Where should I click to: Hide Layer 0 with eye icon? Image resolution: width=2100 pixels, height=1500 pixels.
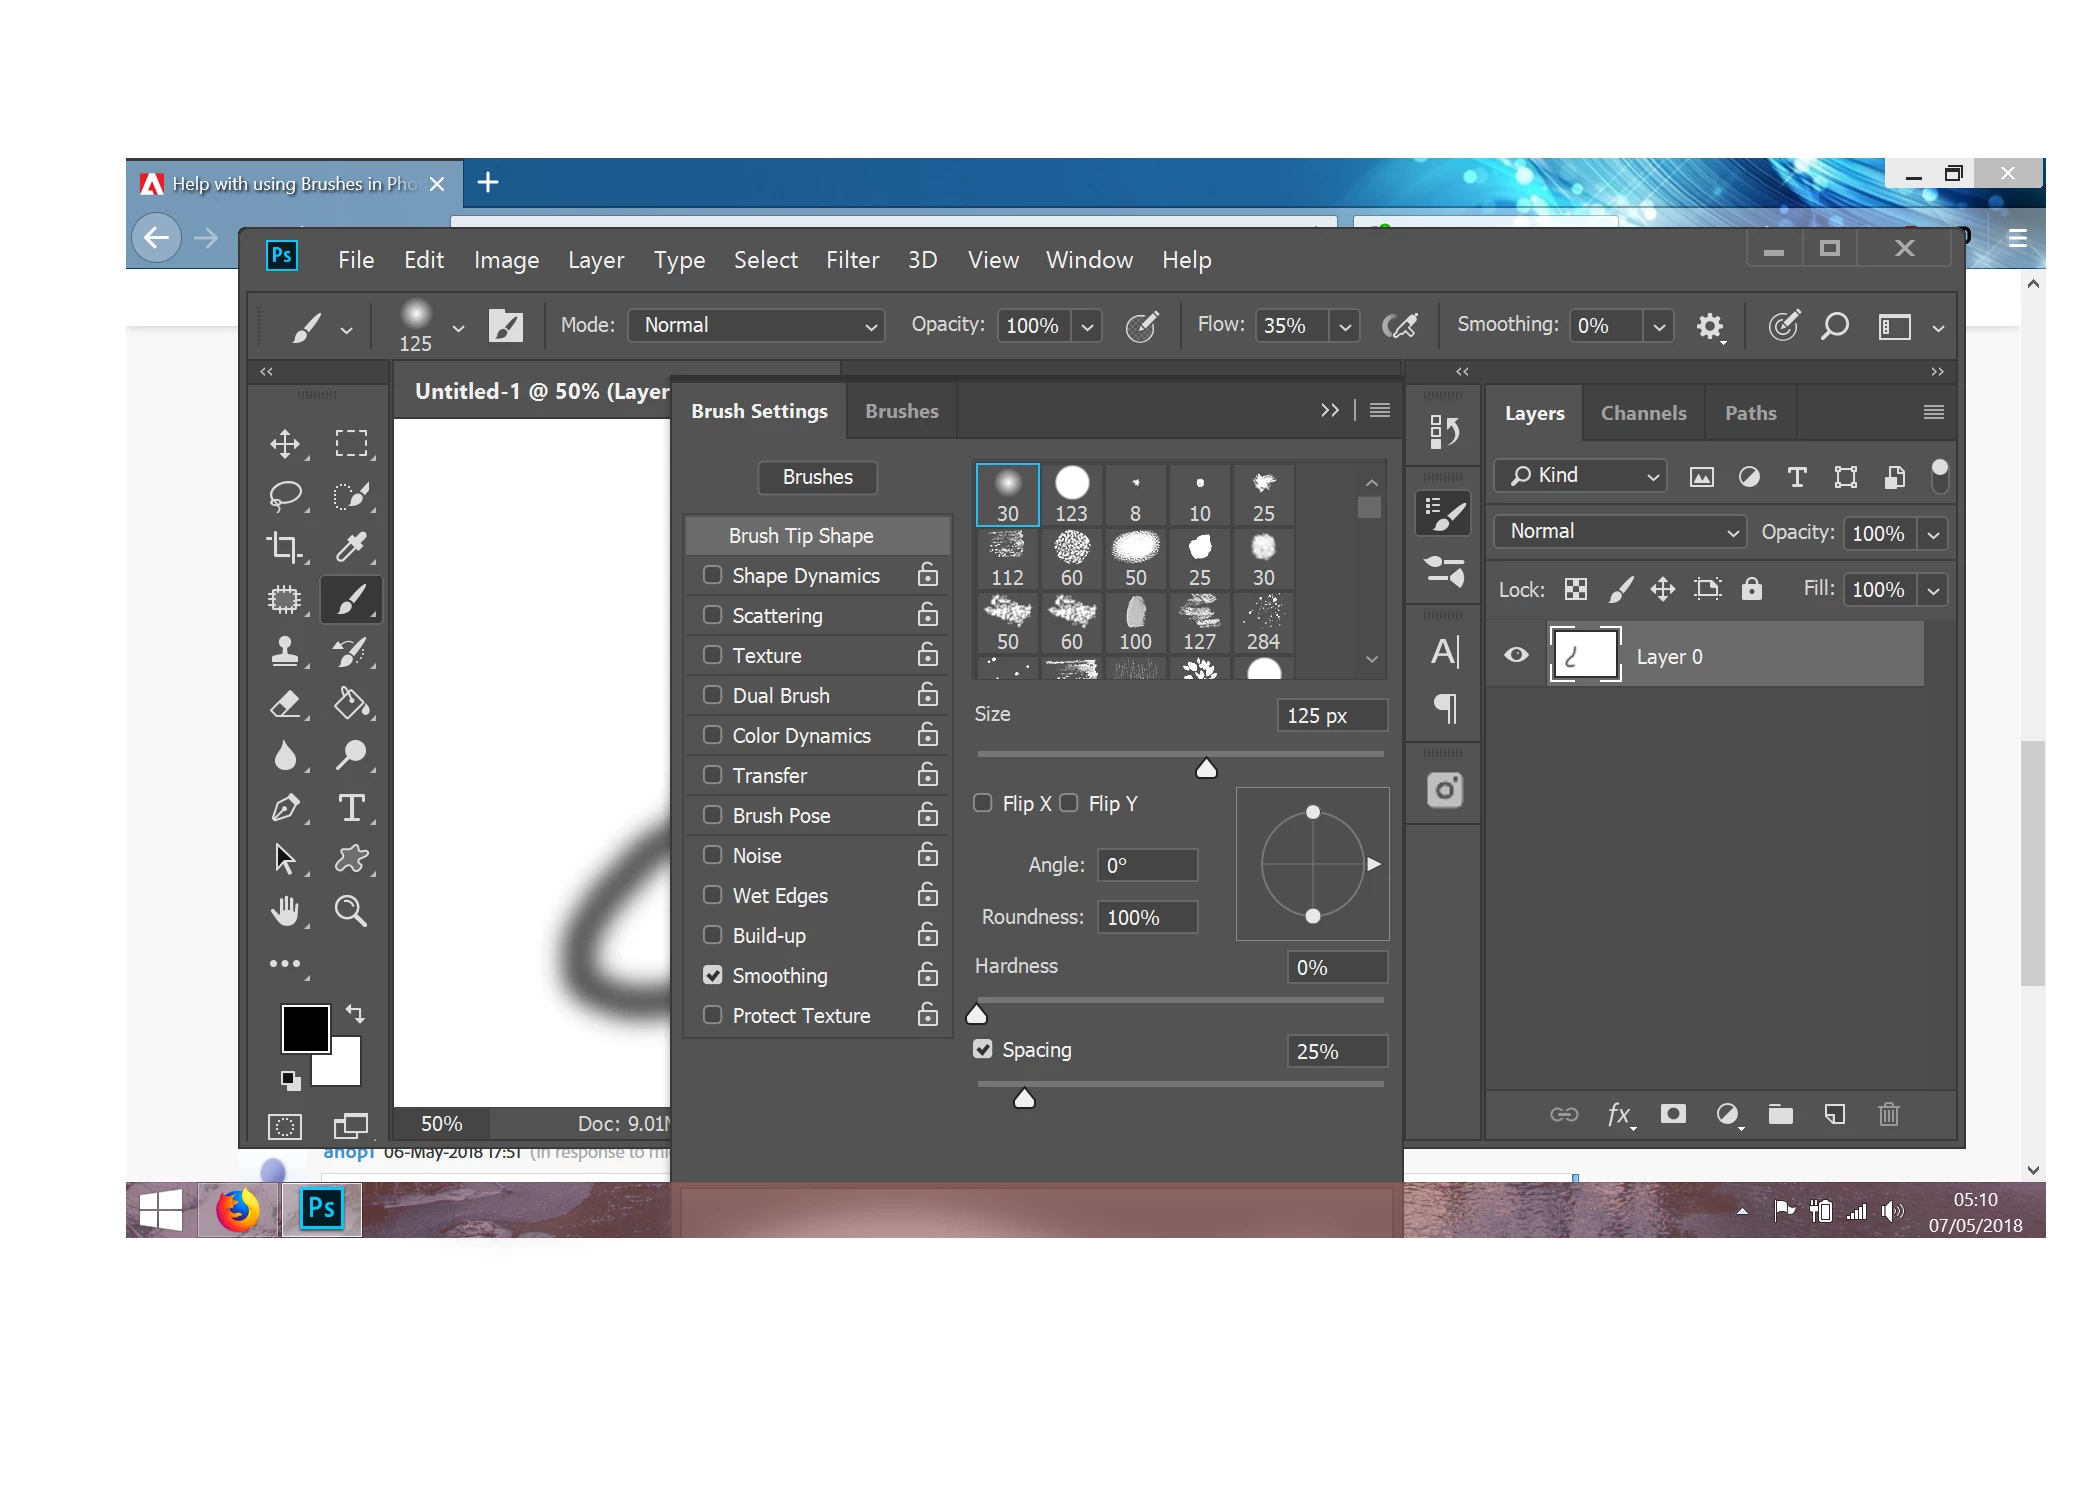click(x=1516, y=655)
